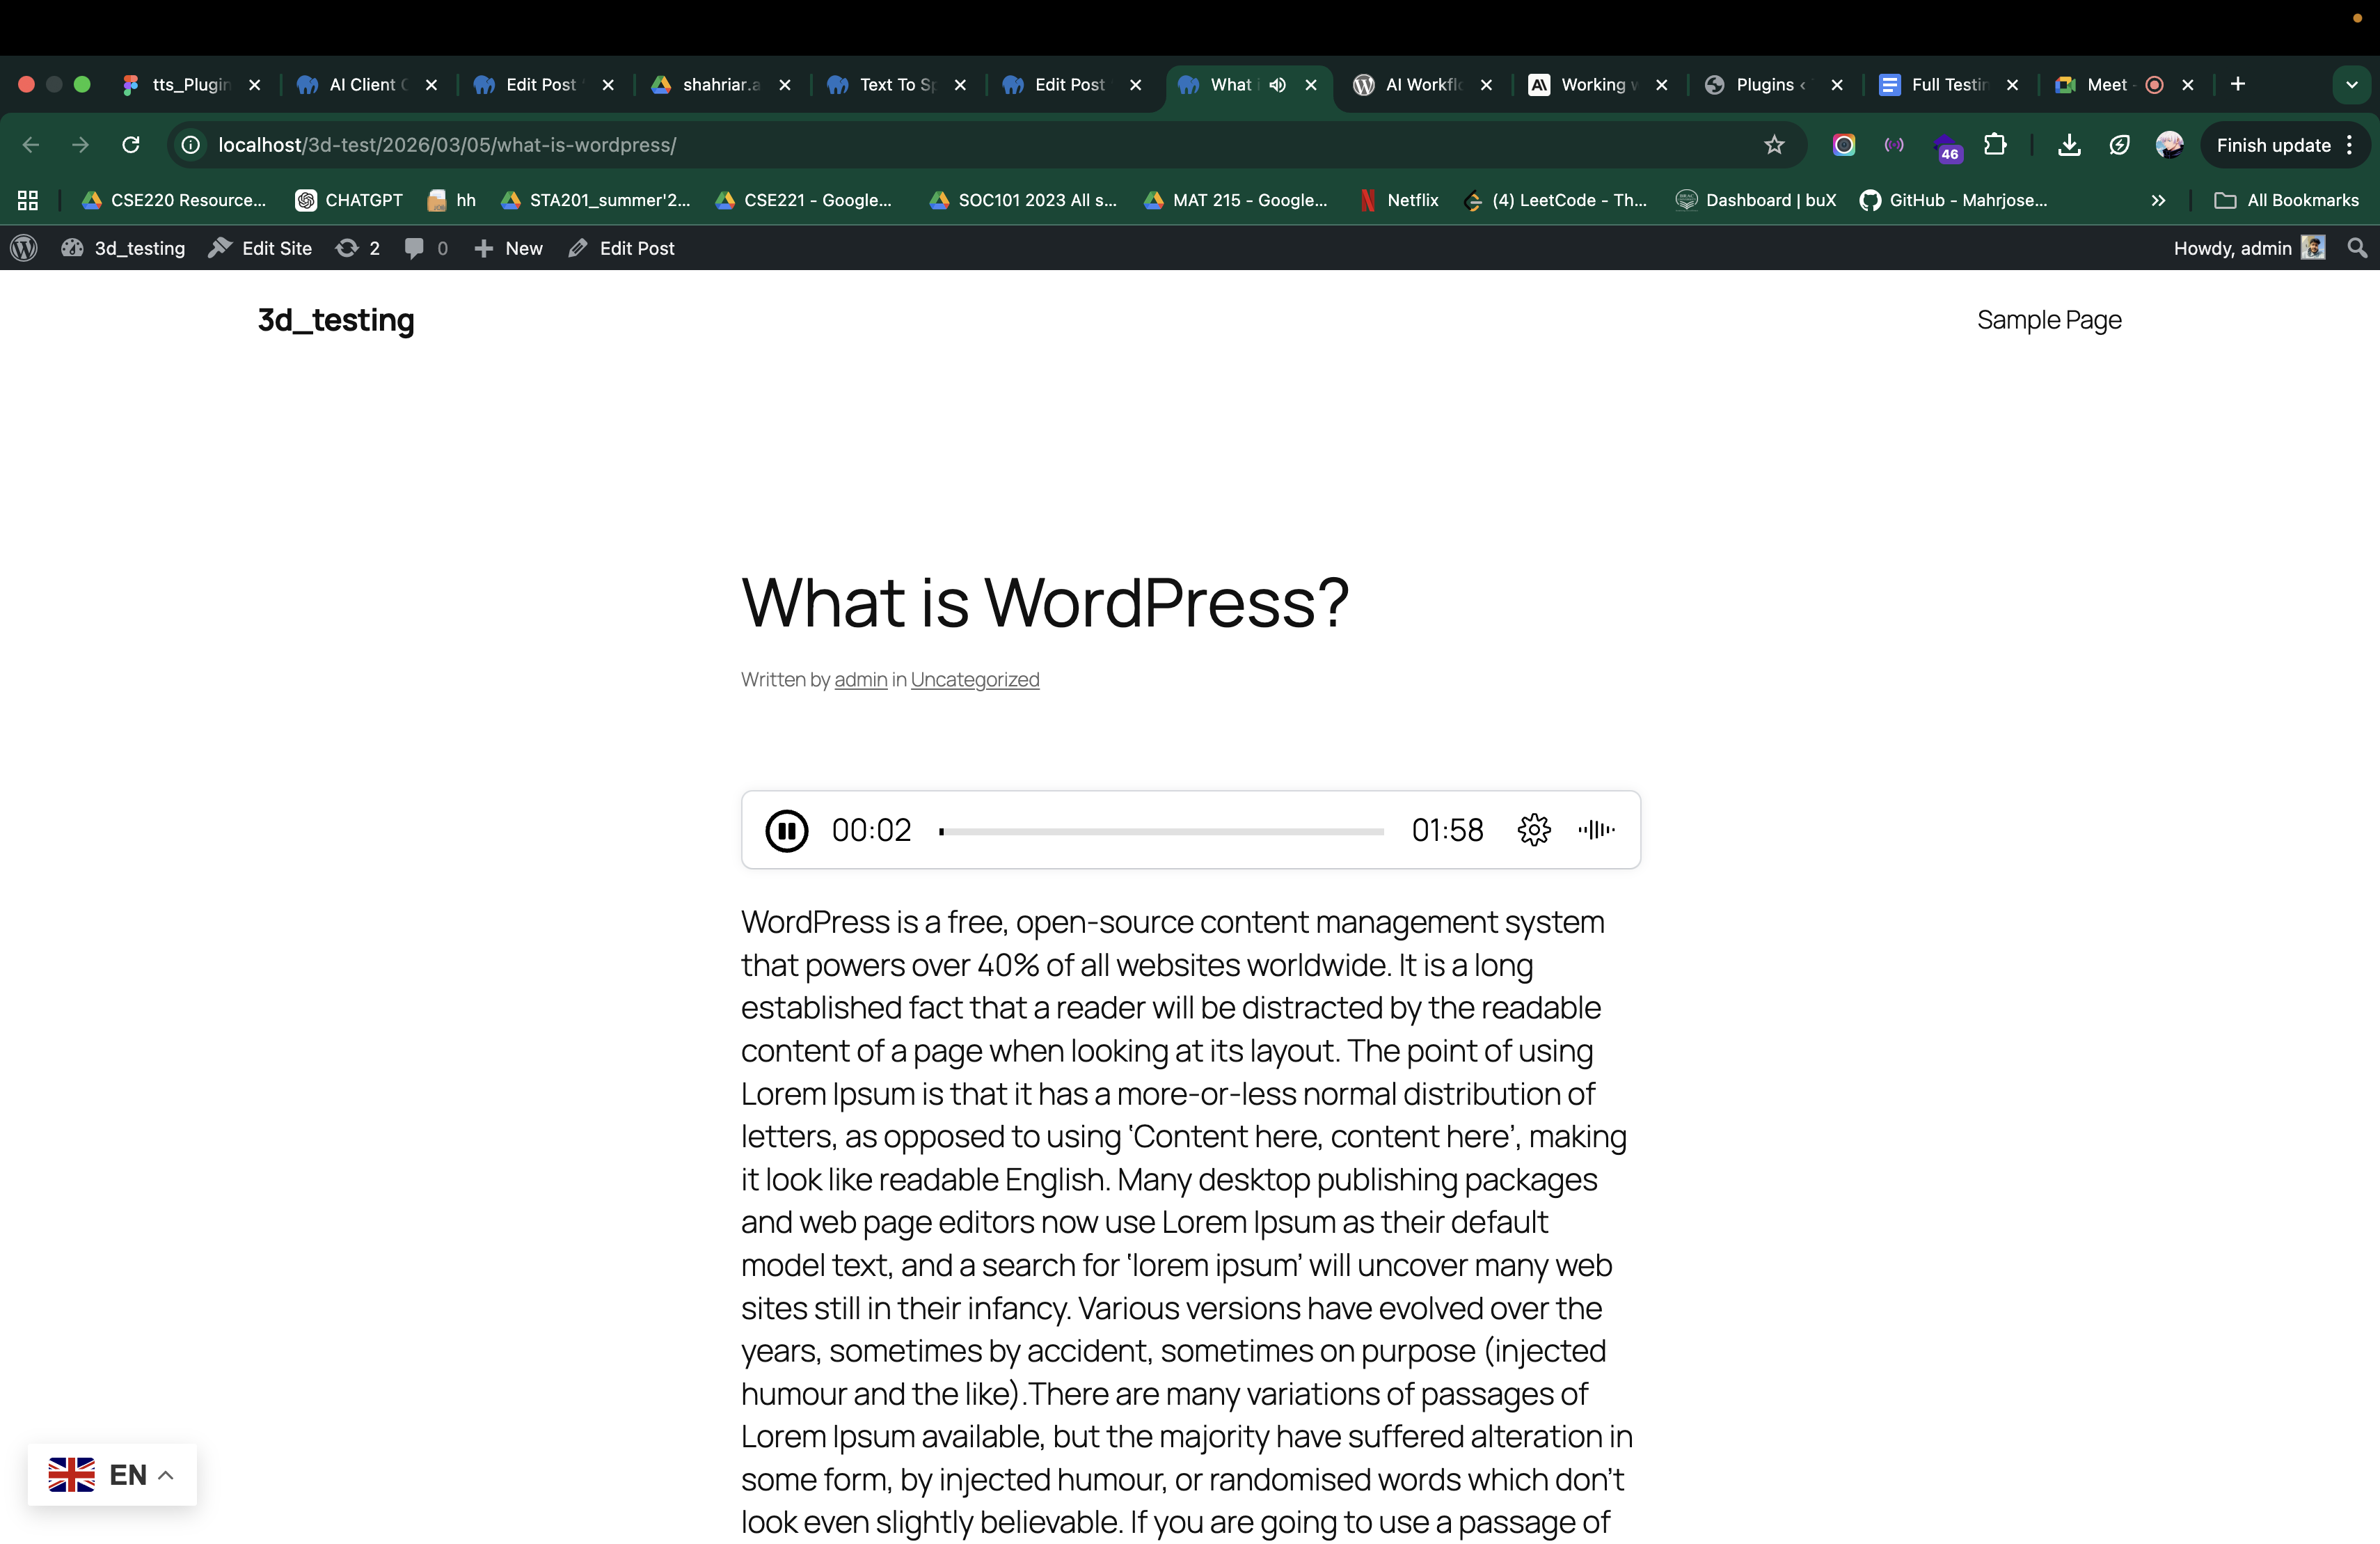This screenshot has width=2380, height=1544.
Task: Click the waveform icon in player
Action: (x=1596, y=830)
